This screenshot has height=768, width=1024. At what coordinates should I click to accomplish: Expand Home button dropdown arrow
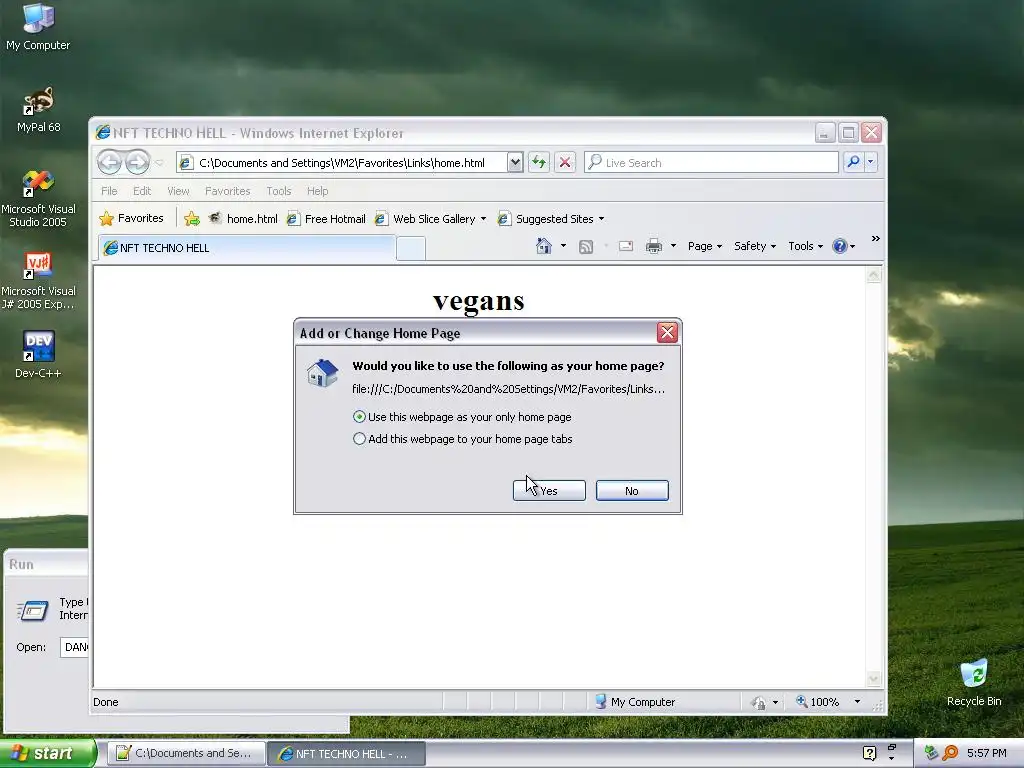coord(564,246)
